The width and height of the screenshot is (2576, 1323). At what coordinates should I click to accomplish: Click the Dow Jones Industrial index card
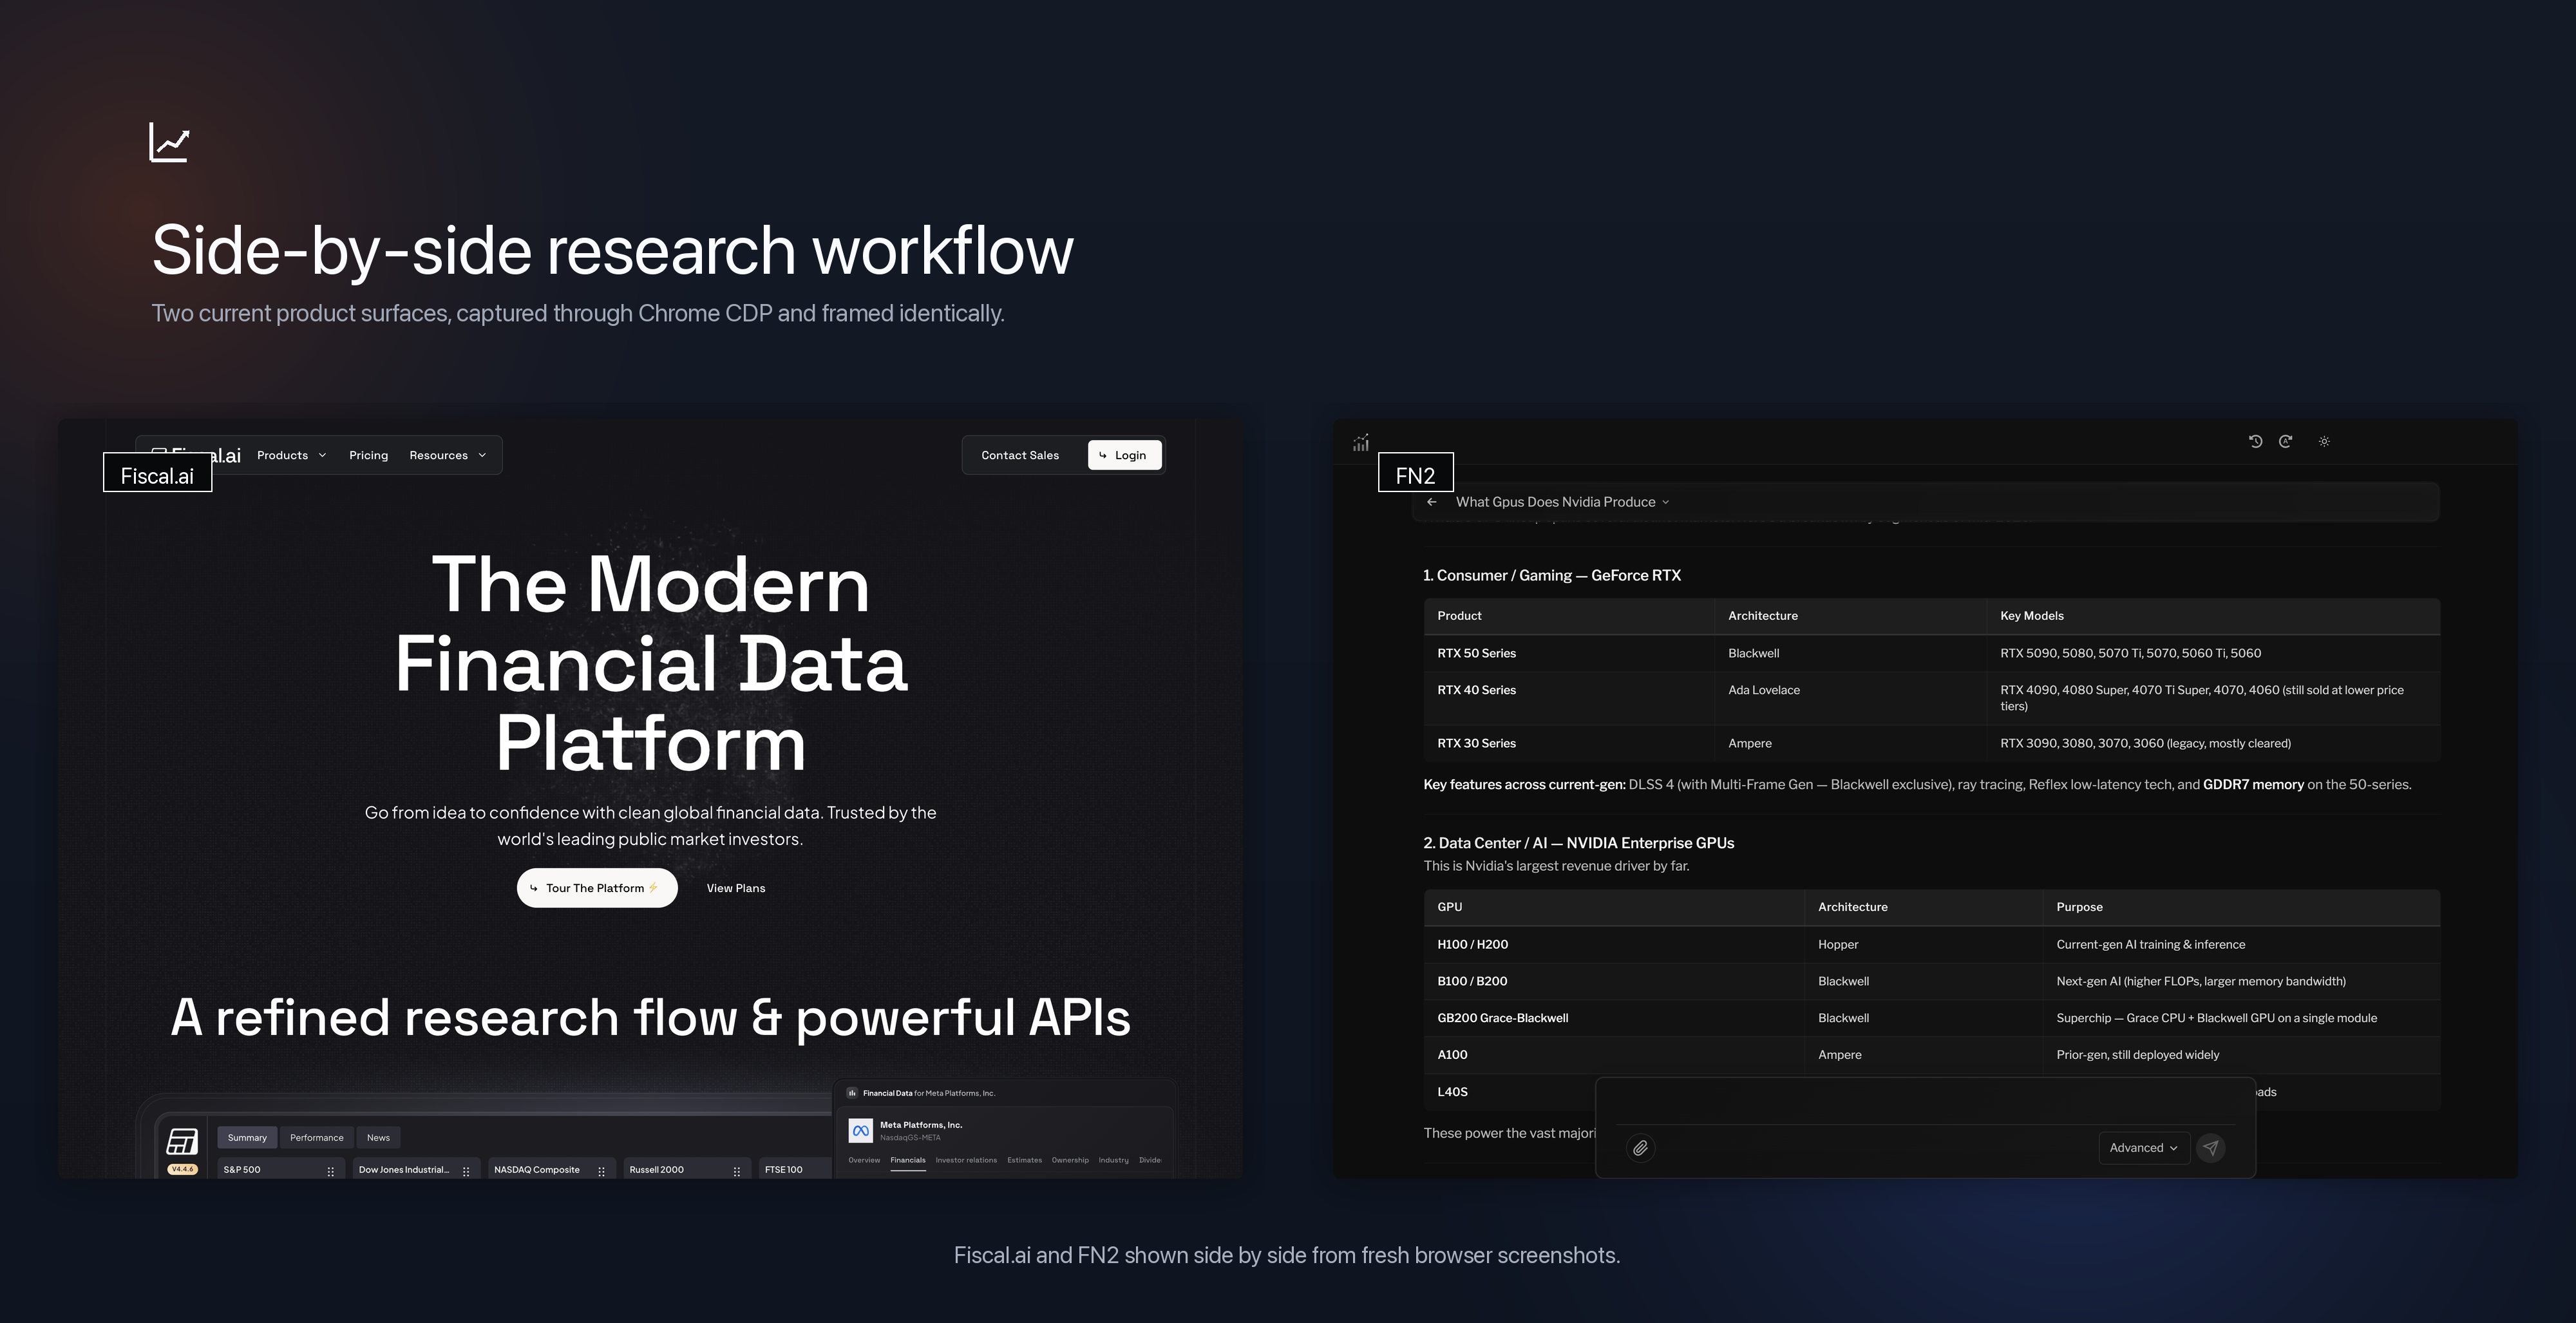(416, 1168)
